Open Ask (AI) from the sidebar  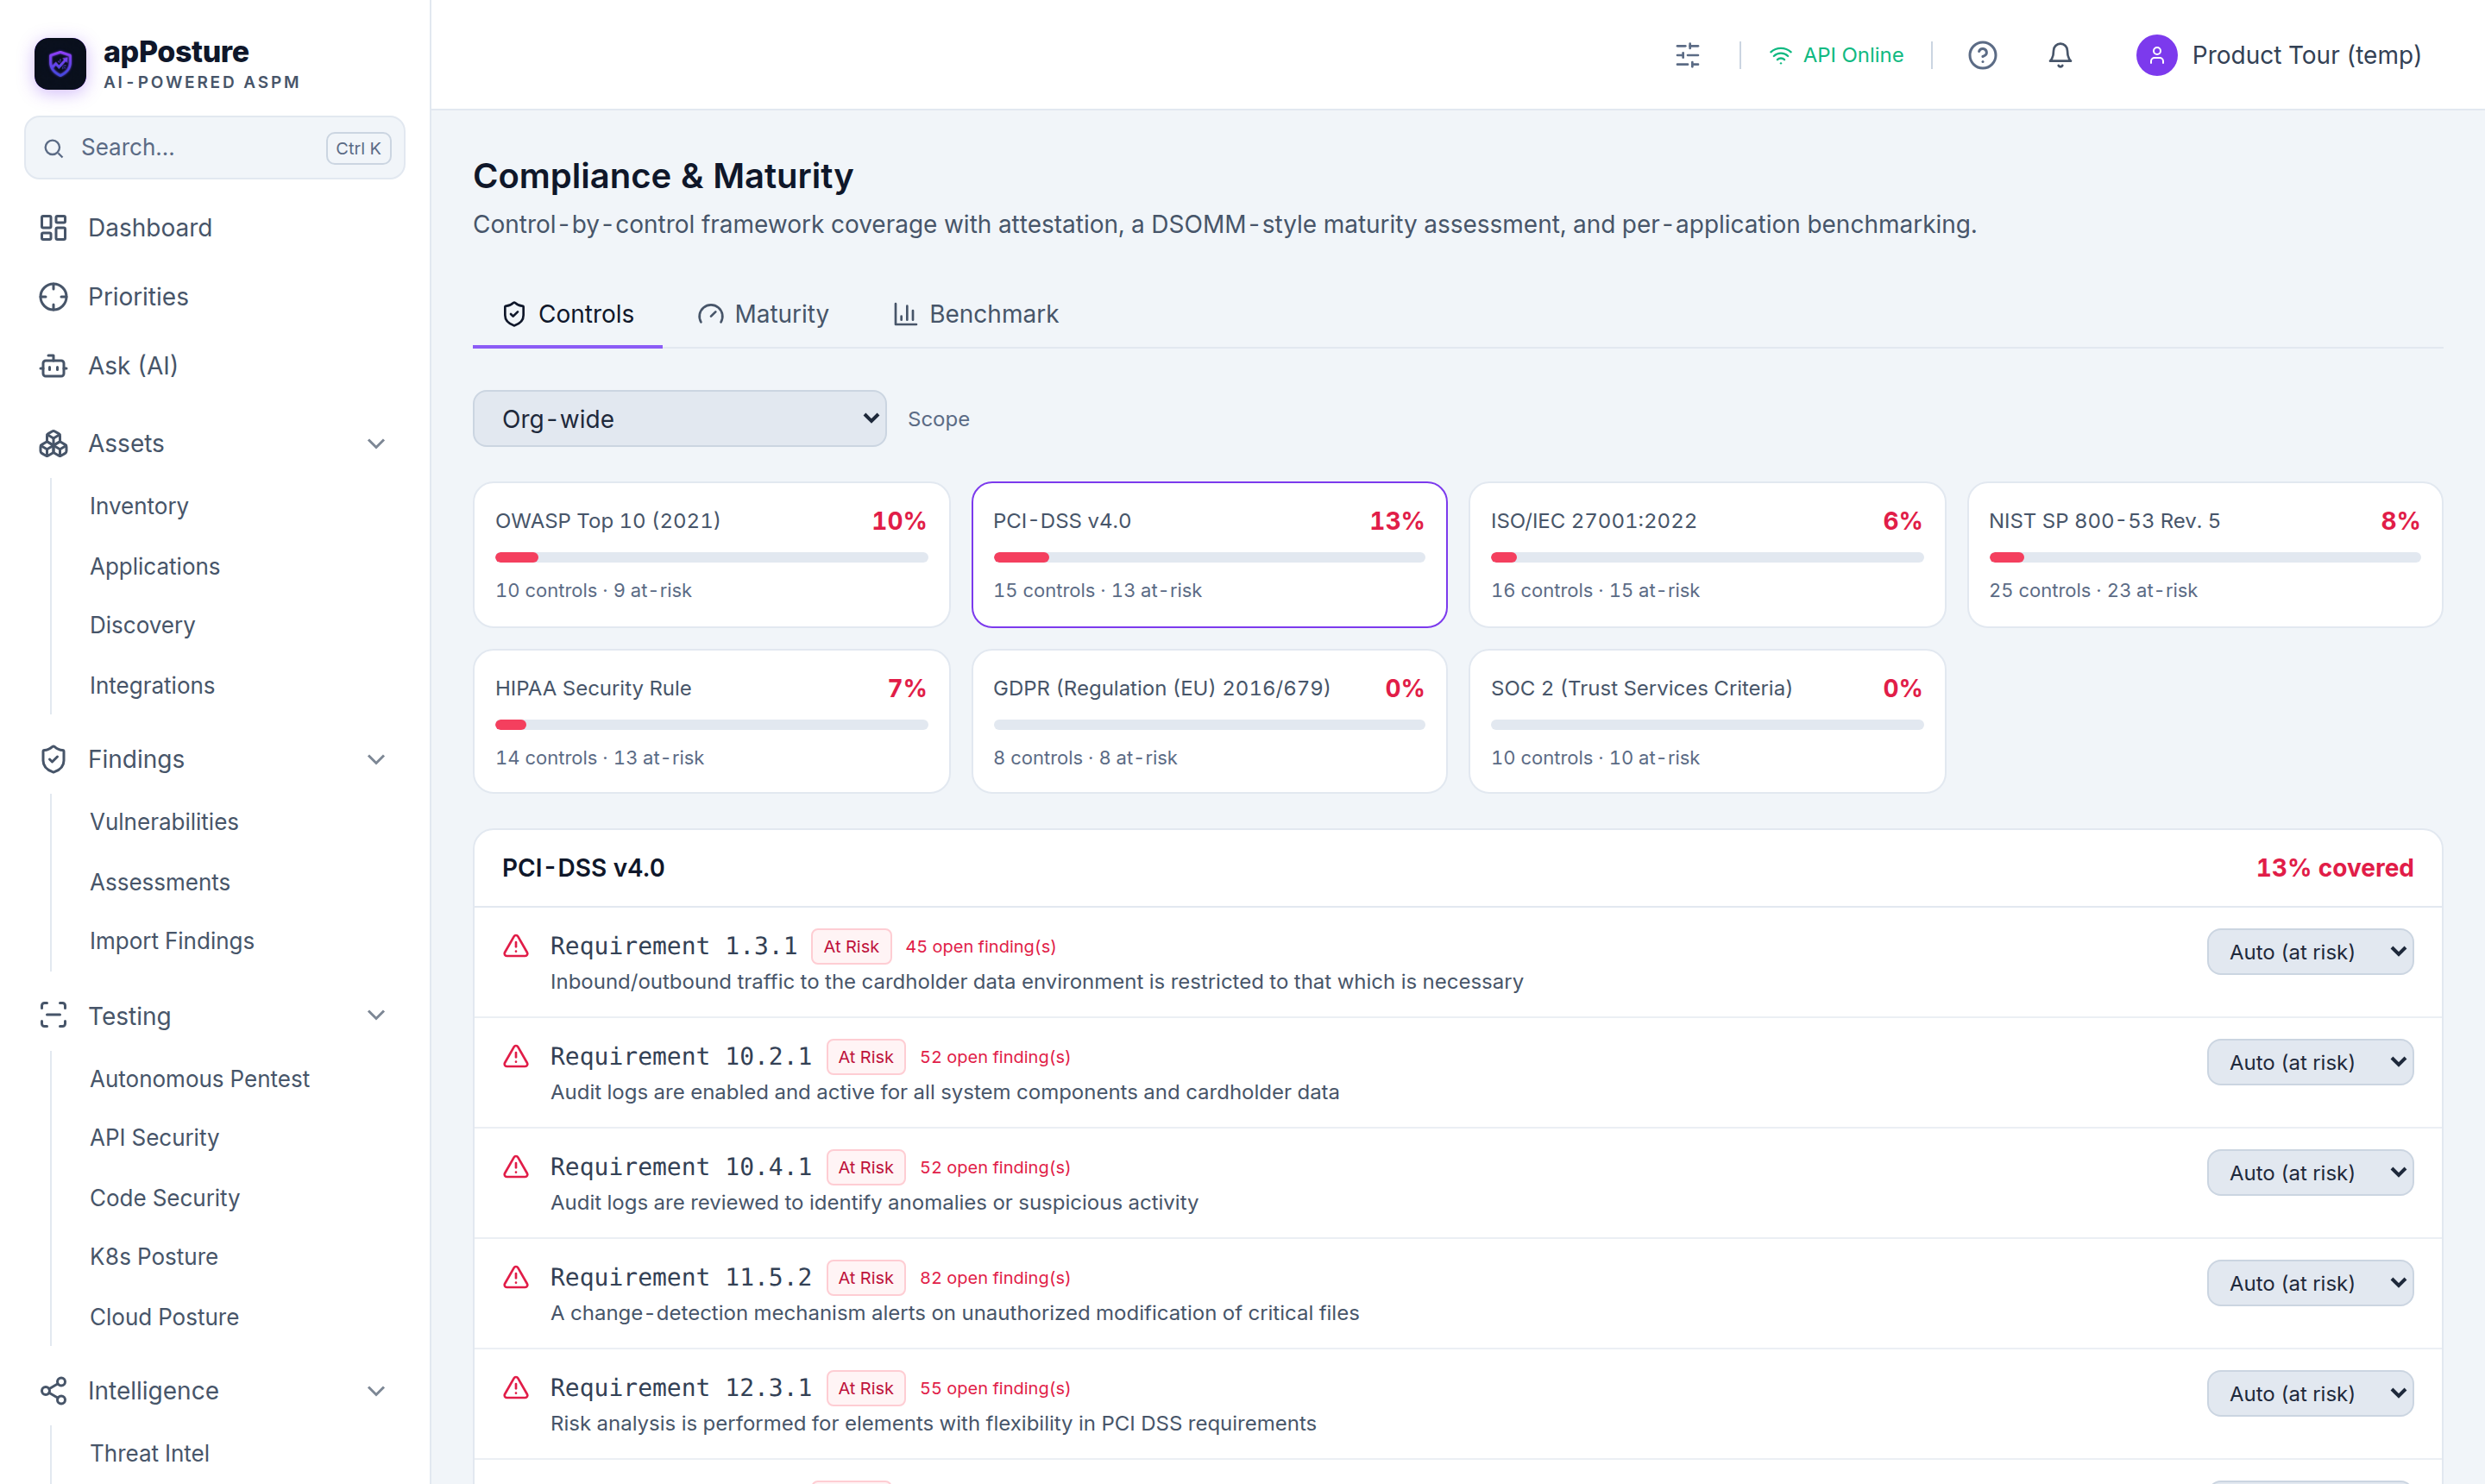point(215,366)
